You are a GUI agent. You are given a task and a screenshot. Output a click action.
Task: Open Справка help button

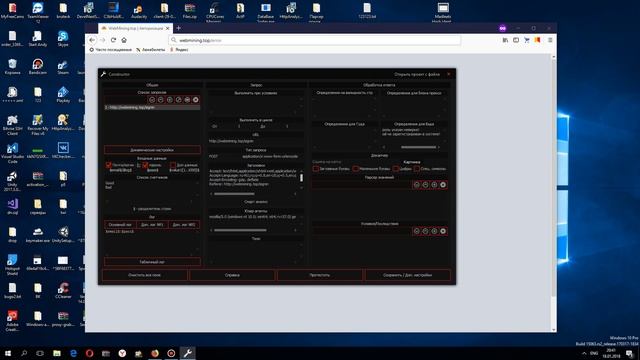click(x=232, y=275)
